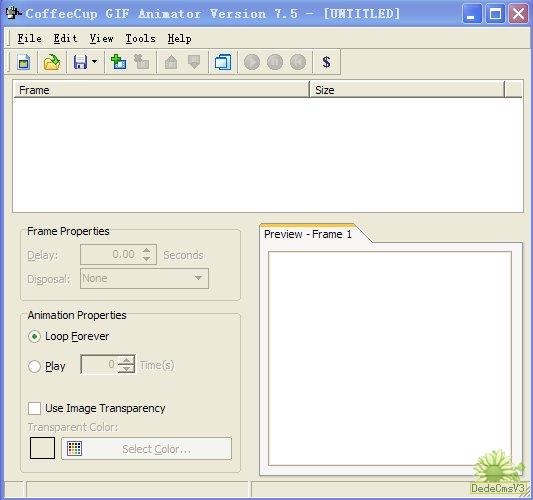Click the blue overlapping windows toolbar icon
Screen dimensions: 533x500
pyautogui.click(x=223, y=62)
